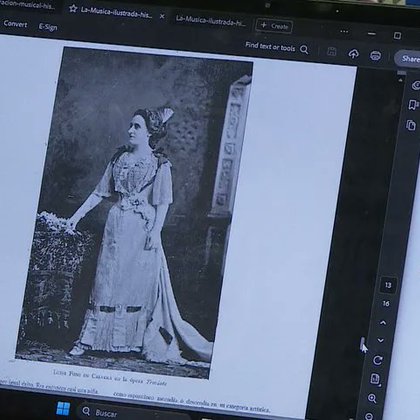
Task: Click the Share button
Action: coord(408,59)
